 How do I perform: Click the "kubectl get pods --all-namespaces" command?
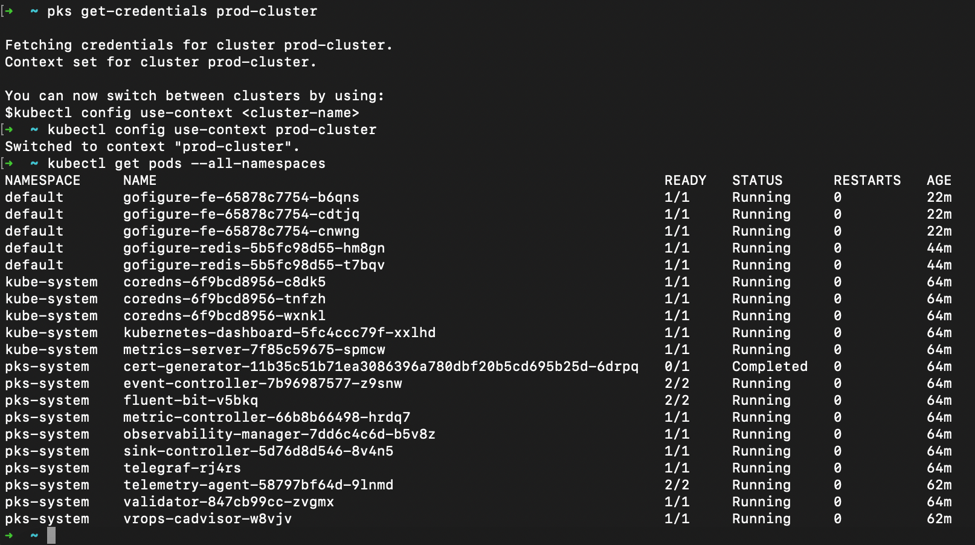click(186, 163)
